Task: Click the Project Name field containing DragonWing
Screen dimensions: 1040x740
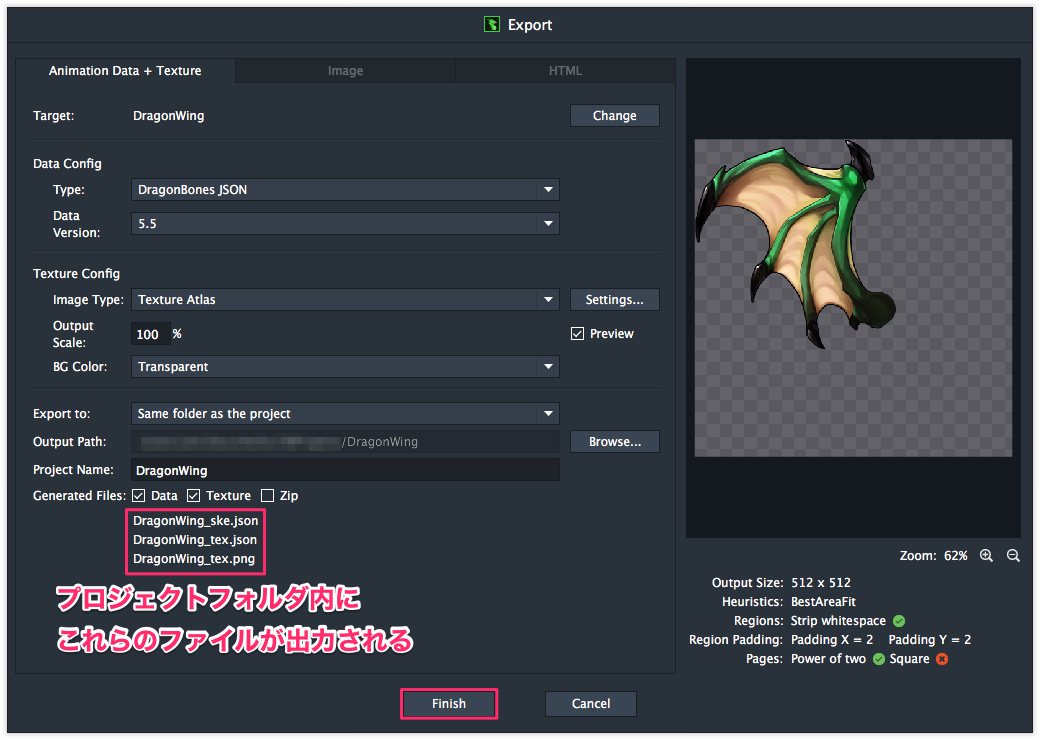Action: pos(345,470)
